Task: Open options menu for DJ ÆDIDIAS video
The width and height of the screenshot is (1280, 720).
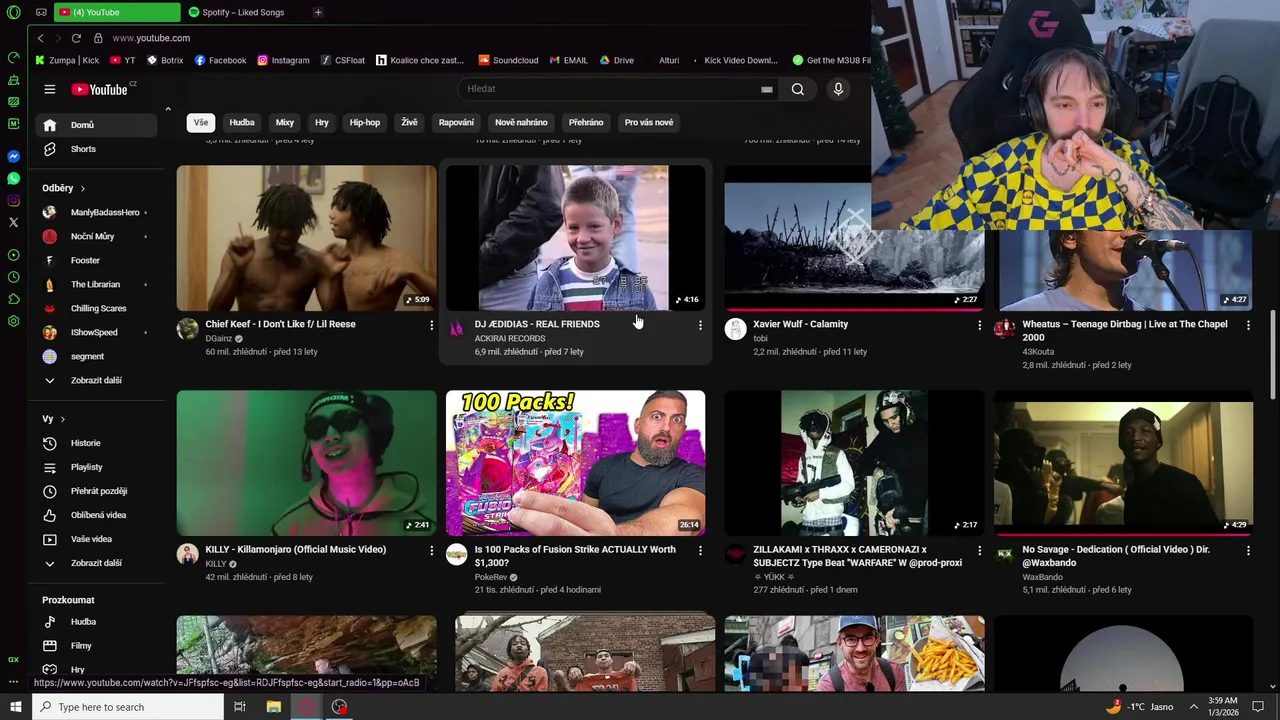Action: pos(700,325)
